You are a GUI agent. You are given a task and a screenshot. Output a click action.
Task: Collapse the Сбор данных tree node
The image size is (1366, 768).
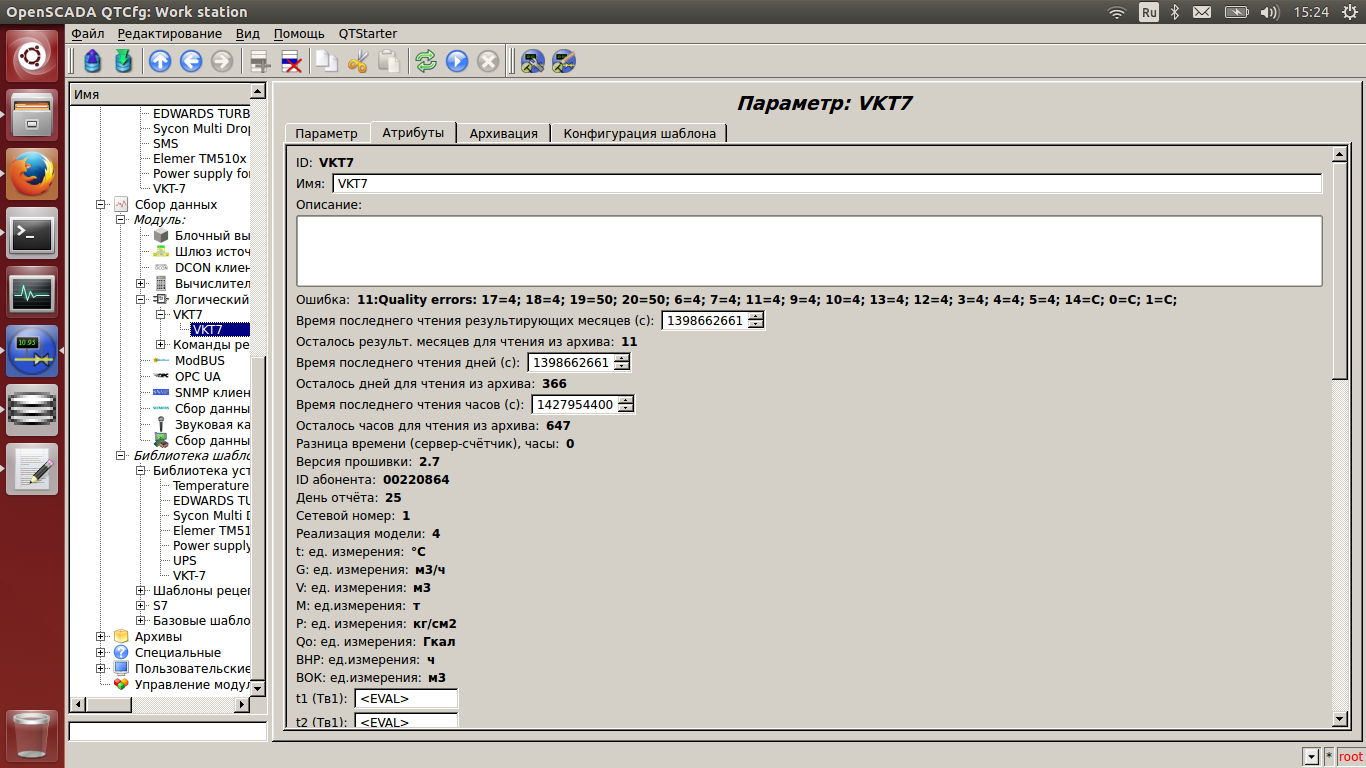(101, 205)
